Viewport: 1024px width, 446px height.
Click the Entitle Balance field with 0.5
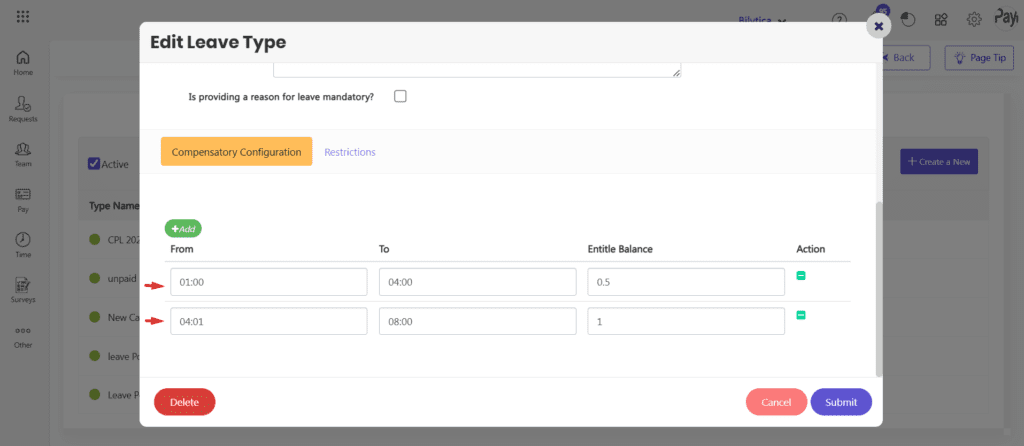pos(686,282)
